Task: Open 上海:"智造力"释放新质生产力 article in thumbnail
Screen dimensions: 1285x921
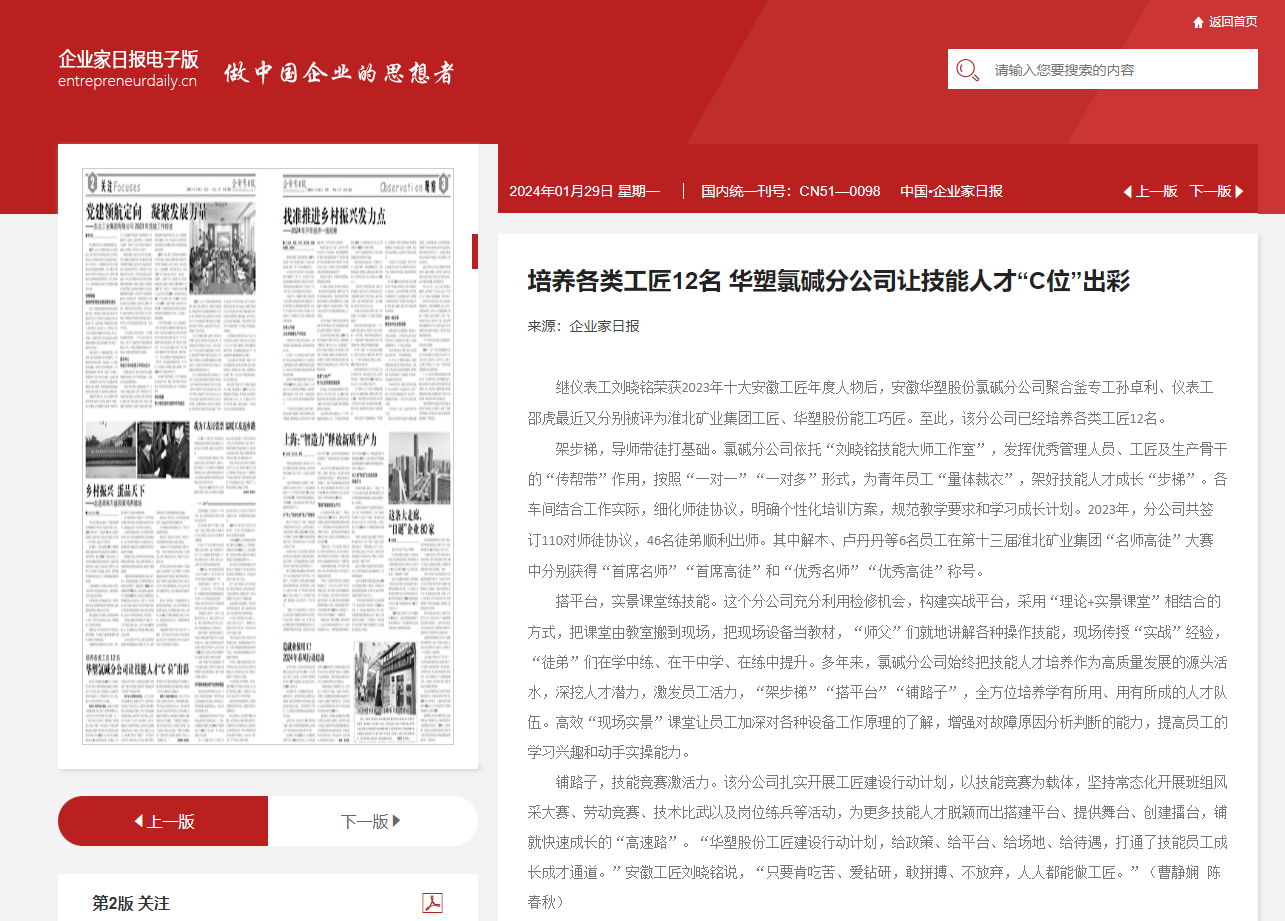Action: coord(330,438)
